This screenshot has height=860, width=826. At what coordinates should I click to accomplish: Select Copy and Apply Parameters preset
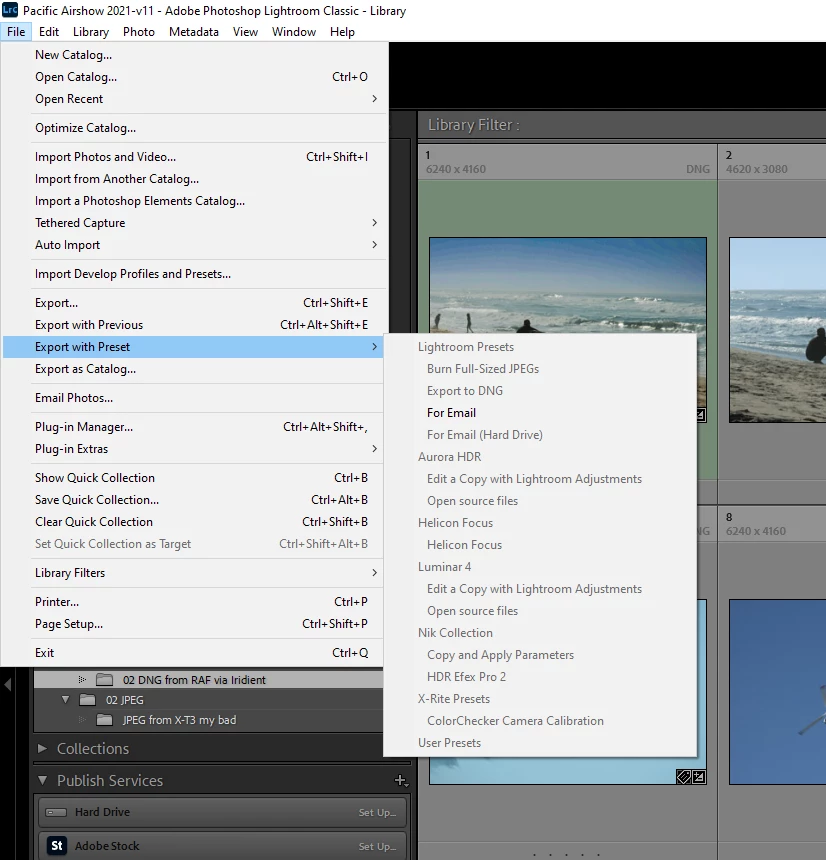pyautogui.click(x=540, y=654)
